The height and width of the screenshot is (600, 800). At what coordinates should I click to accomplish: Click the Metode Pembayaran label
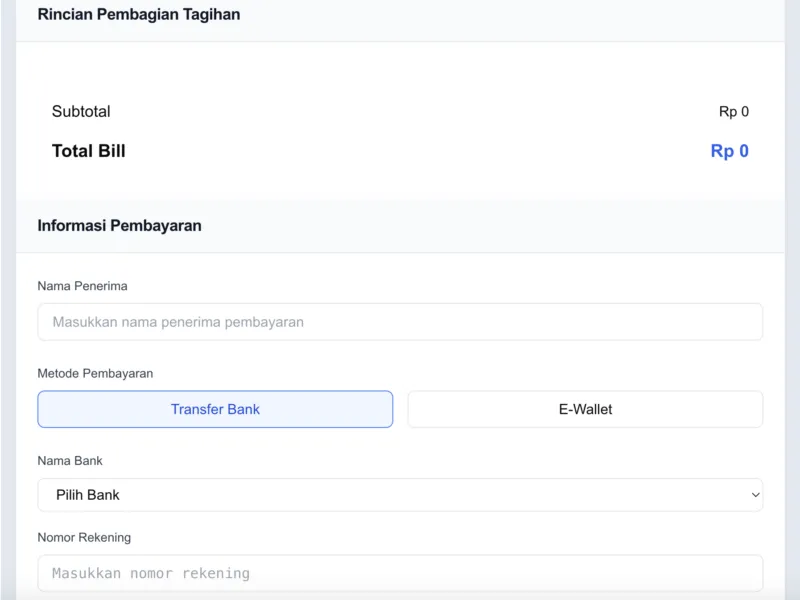95,373
